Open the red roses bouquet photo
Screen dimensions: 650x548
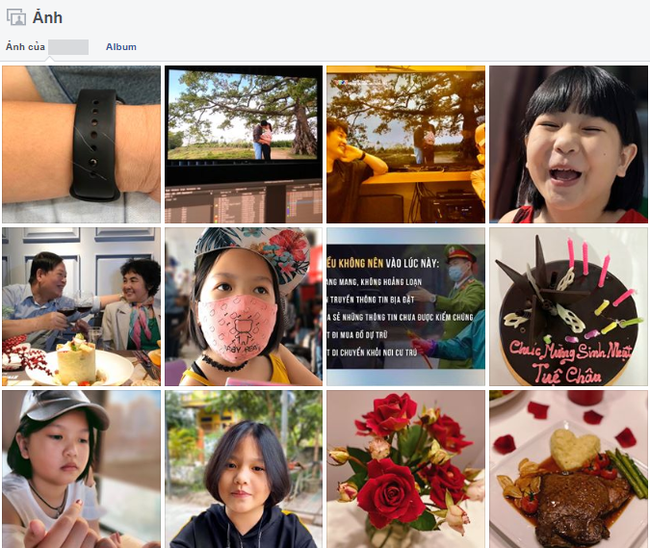coord(406,469)
